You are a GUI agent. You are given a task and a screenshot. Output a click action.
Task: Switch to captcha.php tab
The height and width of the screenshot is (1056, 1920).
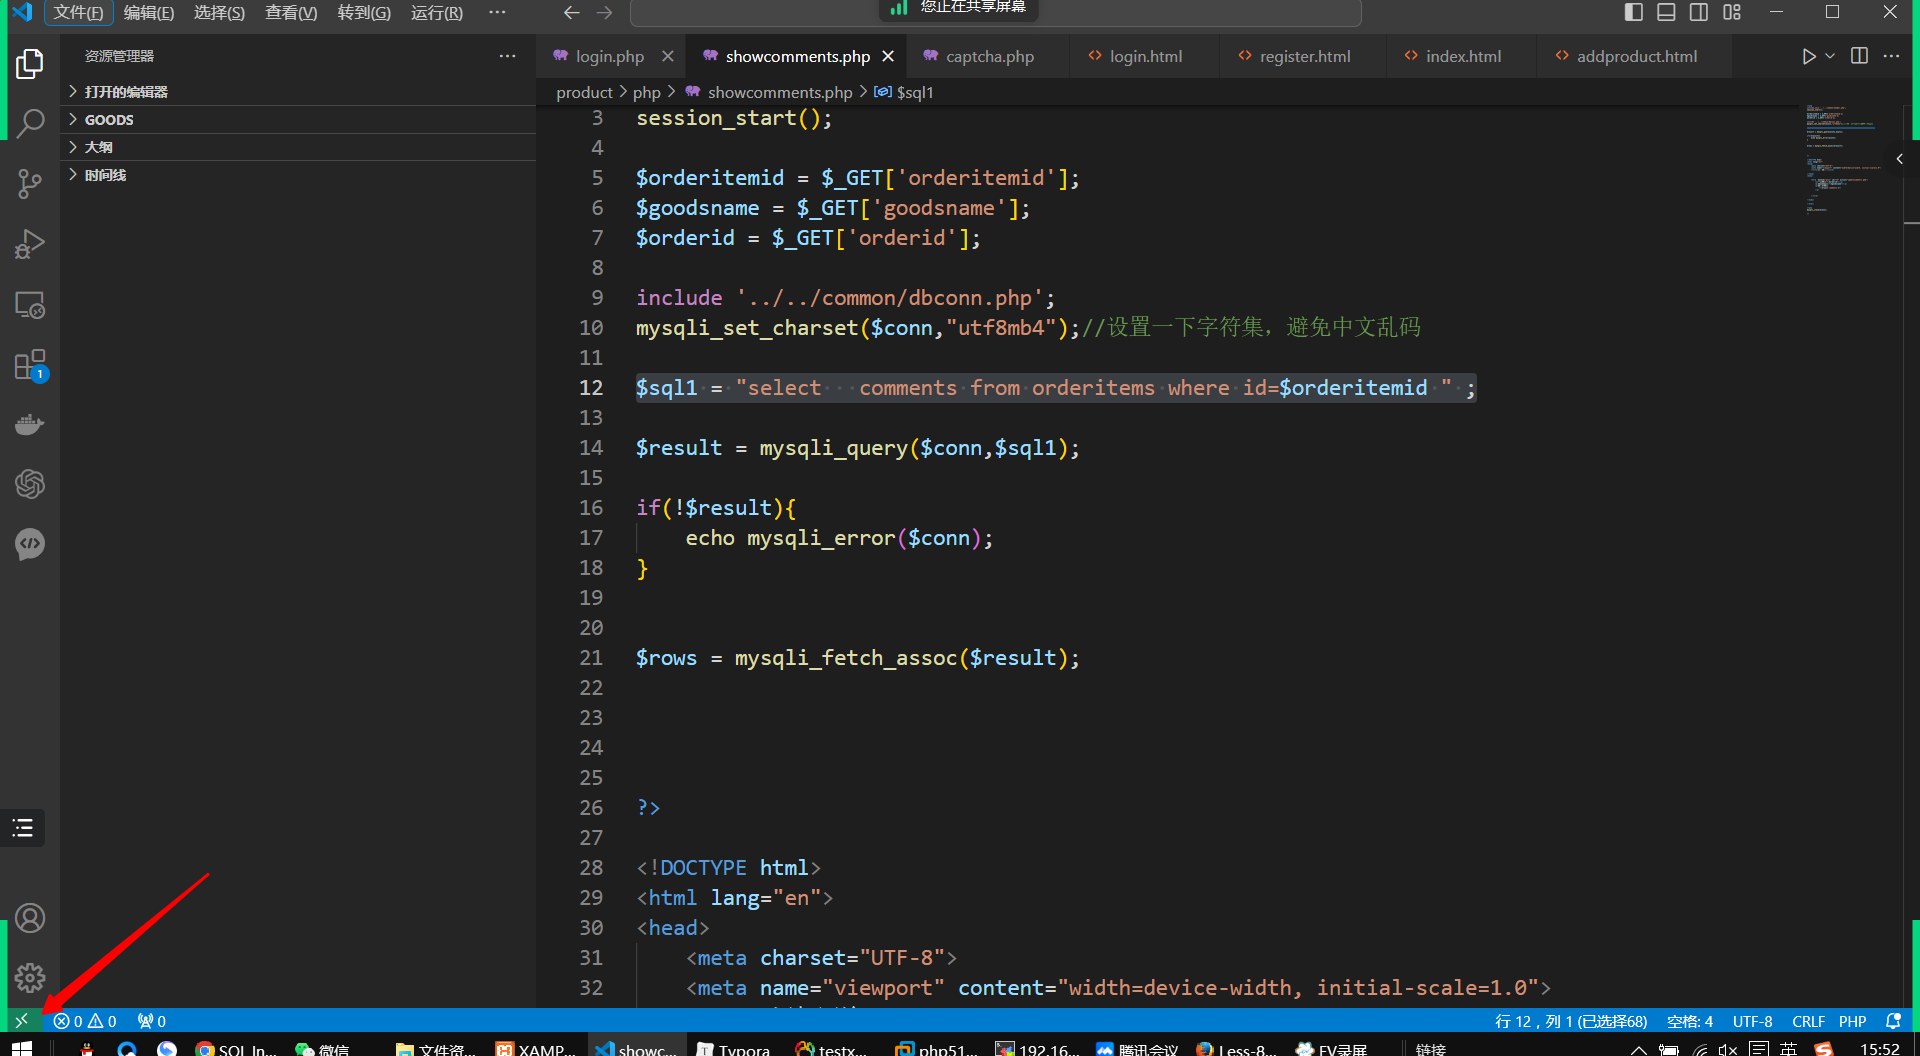tap(989, 56)
